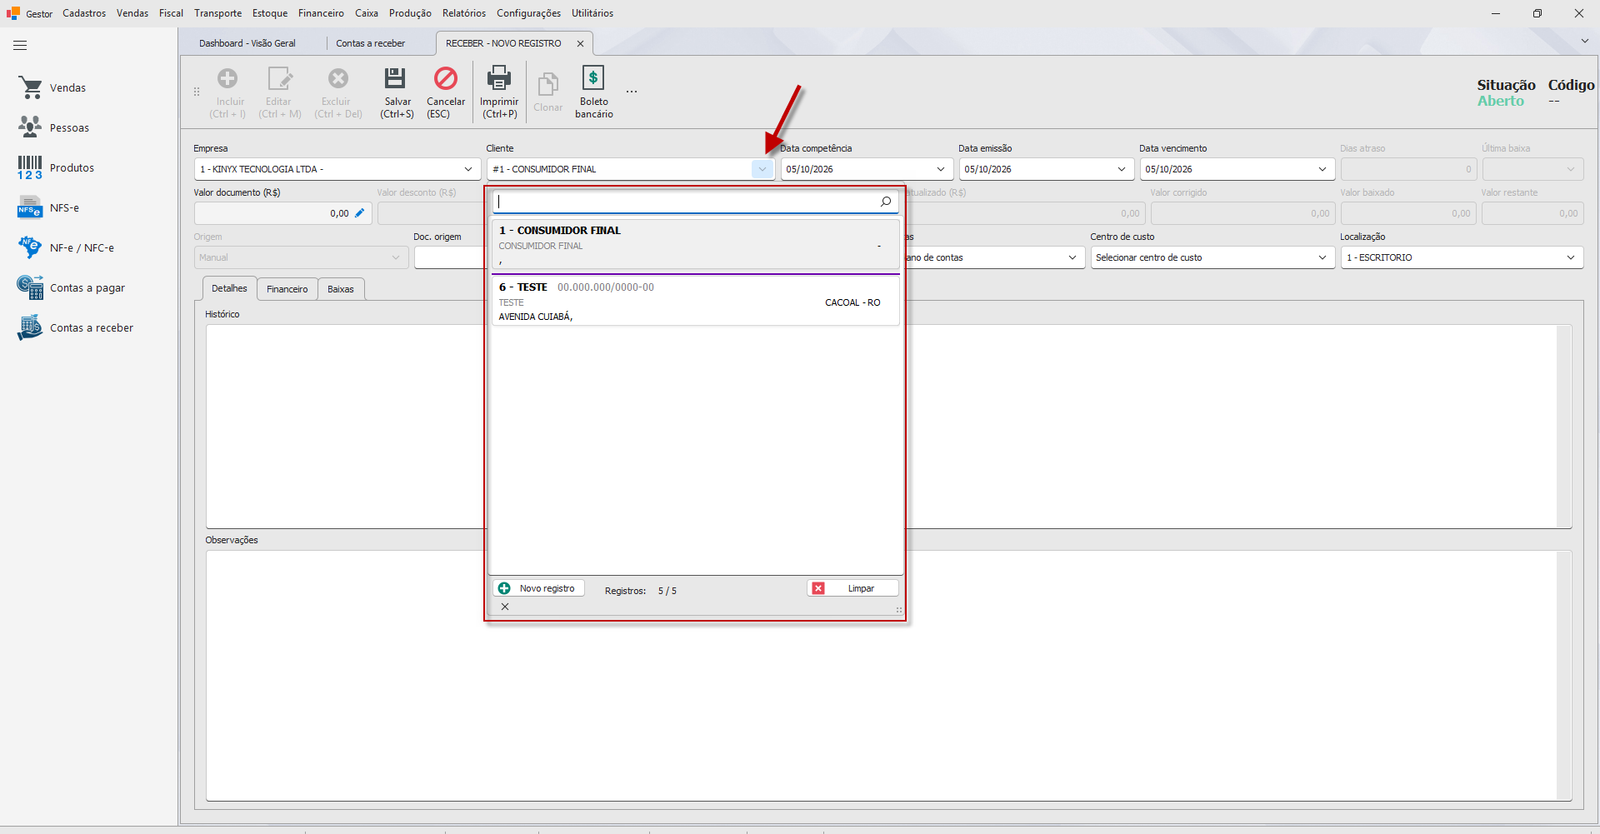
Task: Switch to the Contas a receber tab
Action: click(x=370, y=43)
